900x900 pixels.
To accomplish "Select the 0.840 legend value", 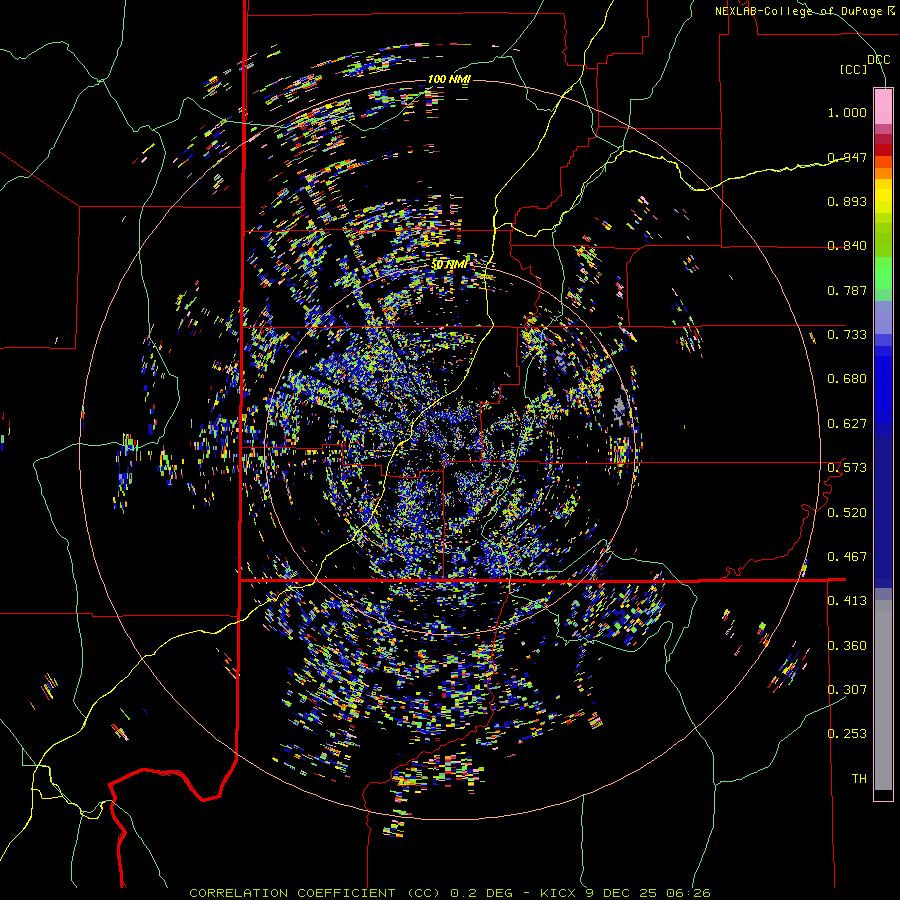I will [x=847, y=246].
